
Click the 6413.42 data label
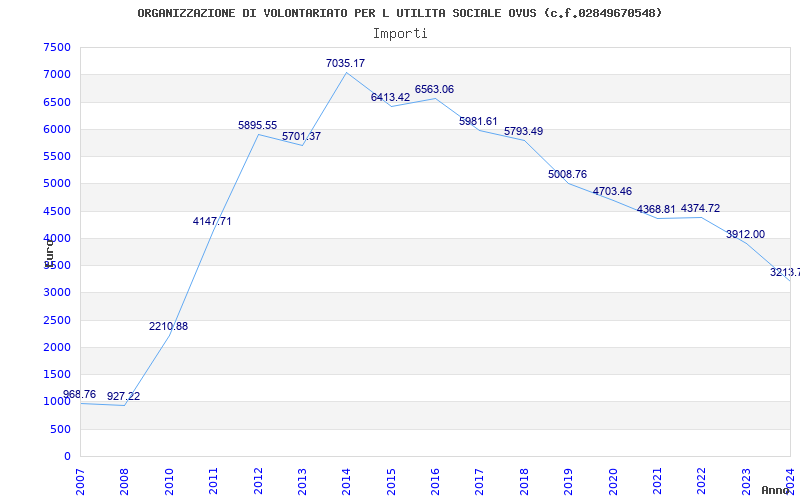(x=390, y=97)
